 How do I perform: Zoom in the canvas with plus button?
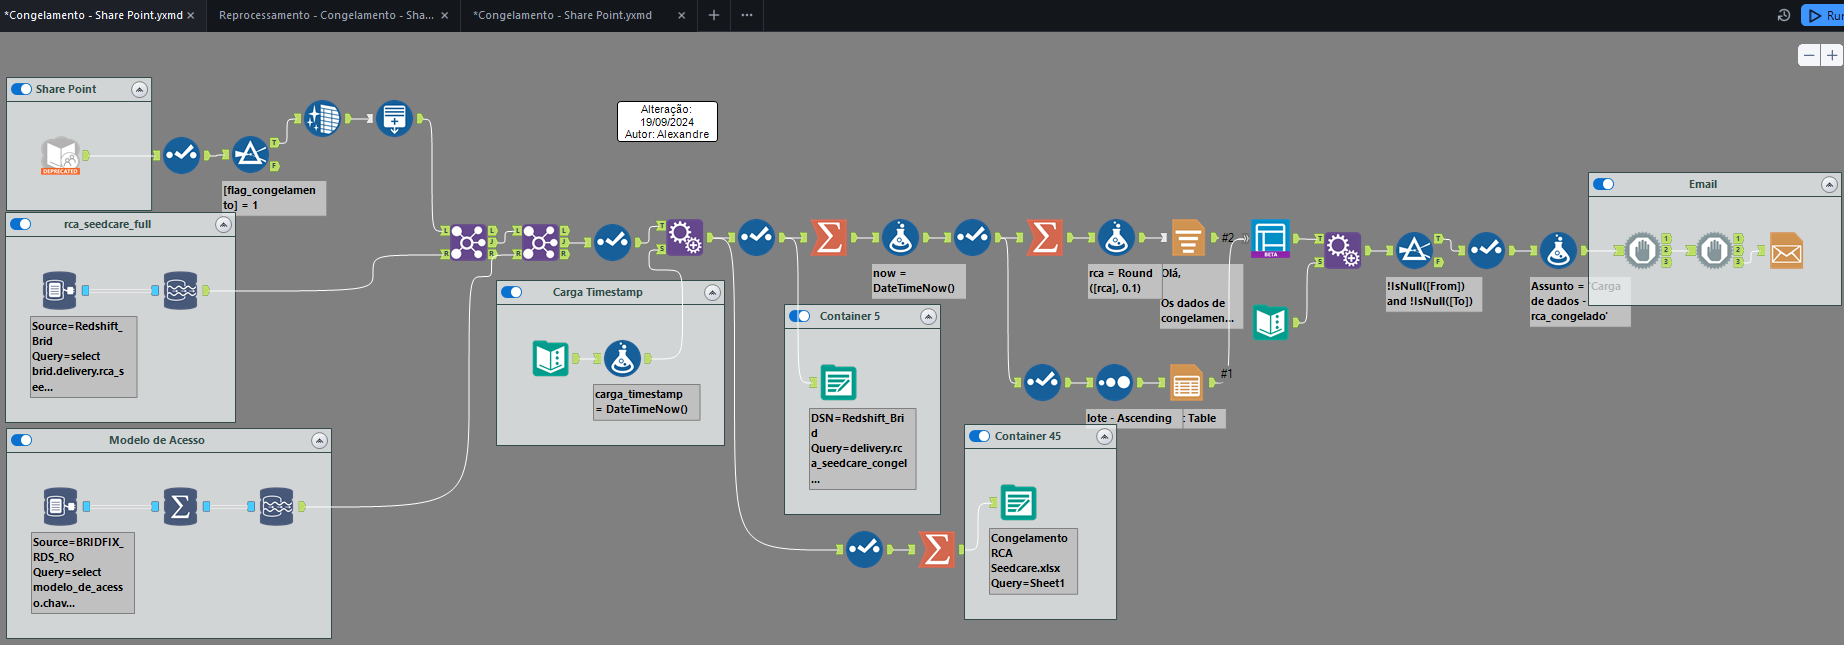pos(1832,55)
